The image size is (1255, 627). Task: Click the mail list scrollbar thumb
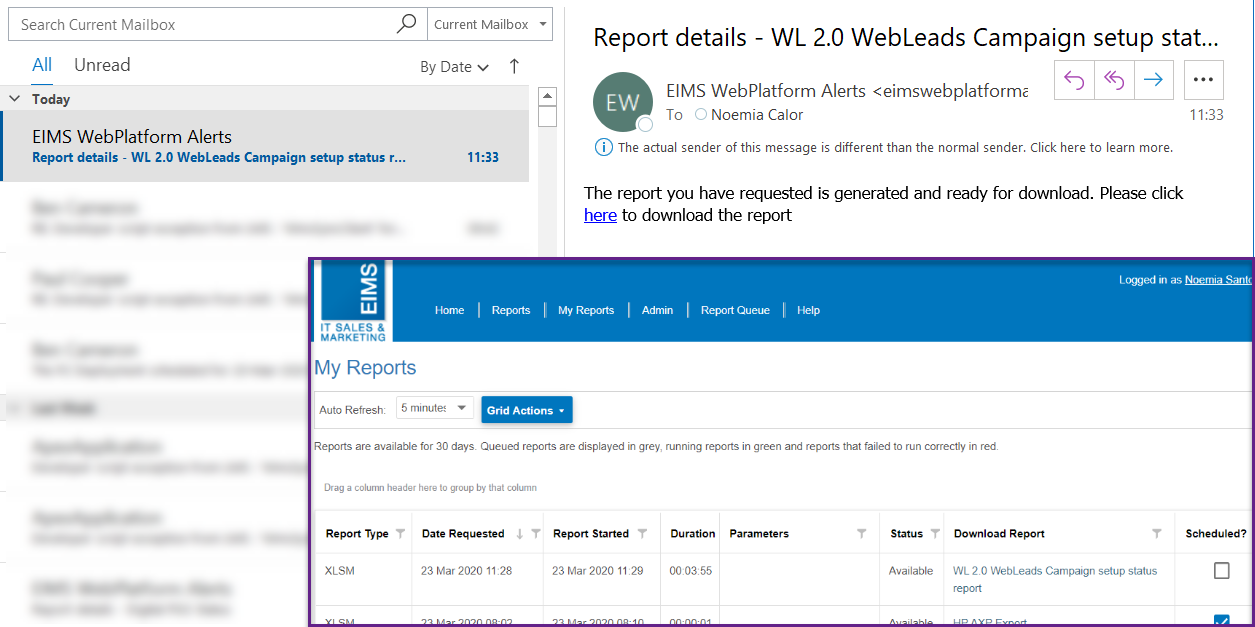(x=547, y=116)
